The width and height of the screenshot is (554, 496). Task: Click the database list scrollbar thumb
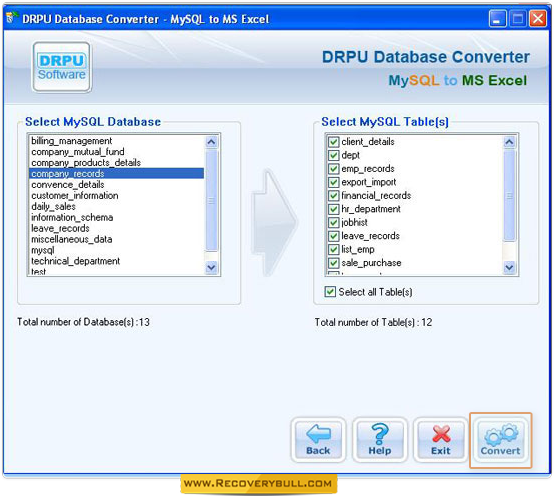(211, 200)
